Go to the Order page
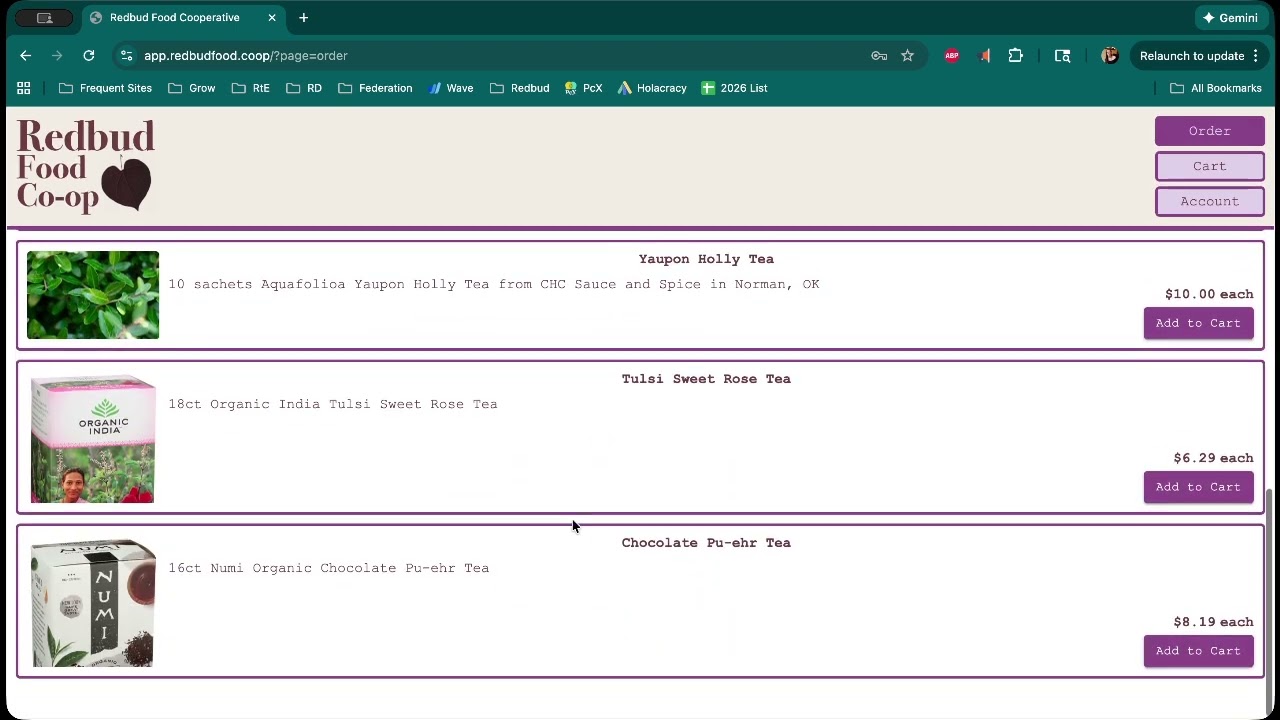This screenshot has width=1280, height=720. (1209, 131)
